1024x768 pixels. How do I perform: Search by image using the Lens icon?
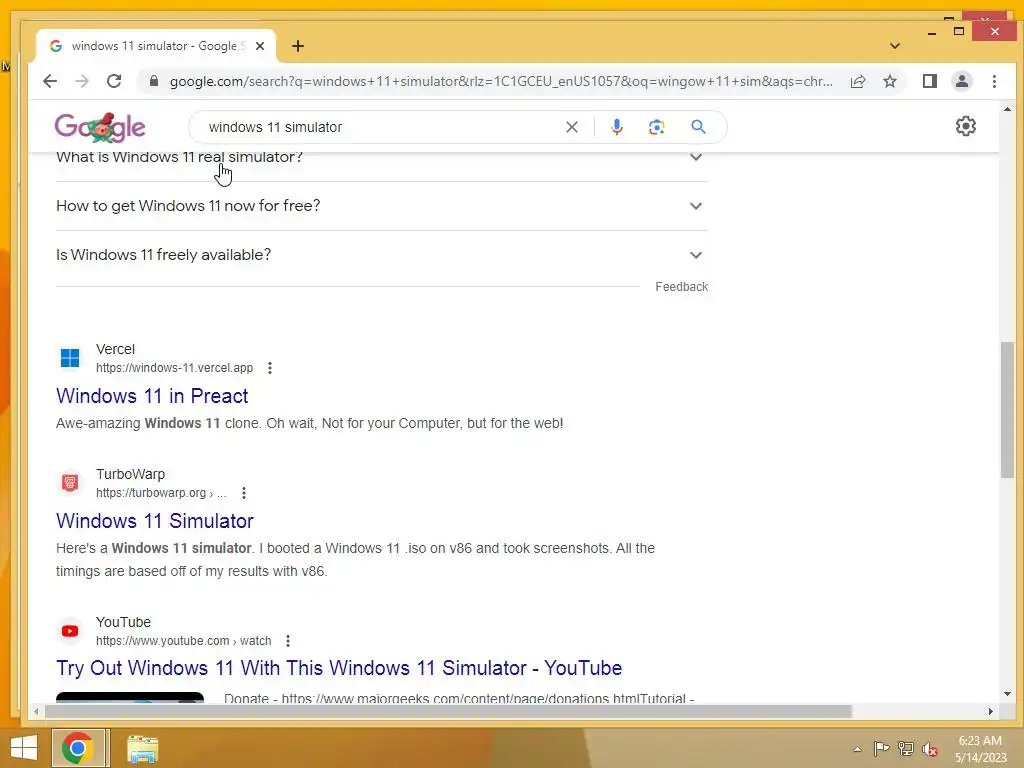pos(656,127)
